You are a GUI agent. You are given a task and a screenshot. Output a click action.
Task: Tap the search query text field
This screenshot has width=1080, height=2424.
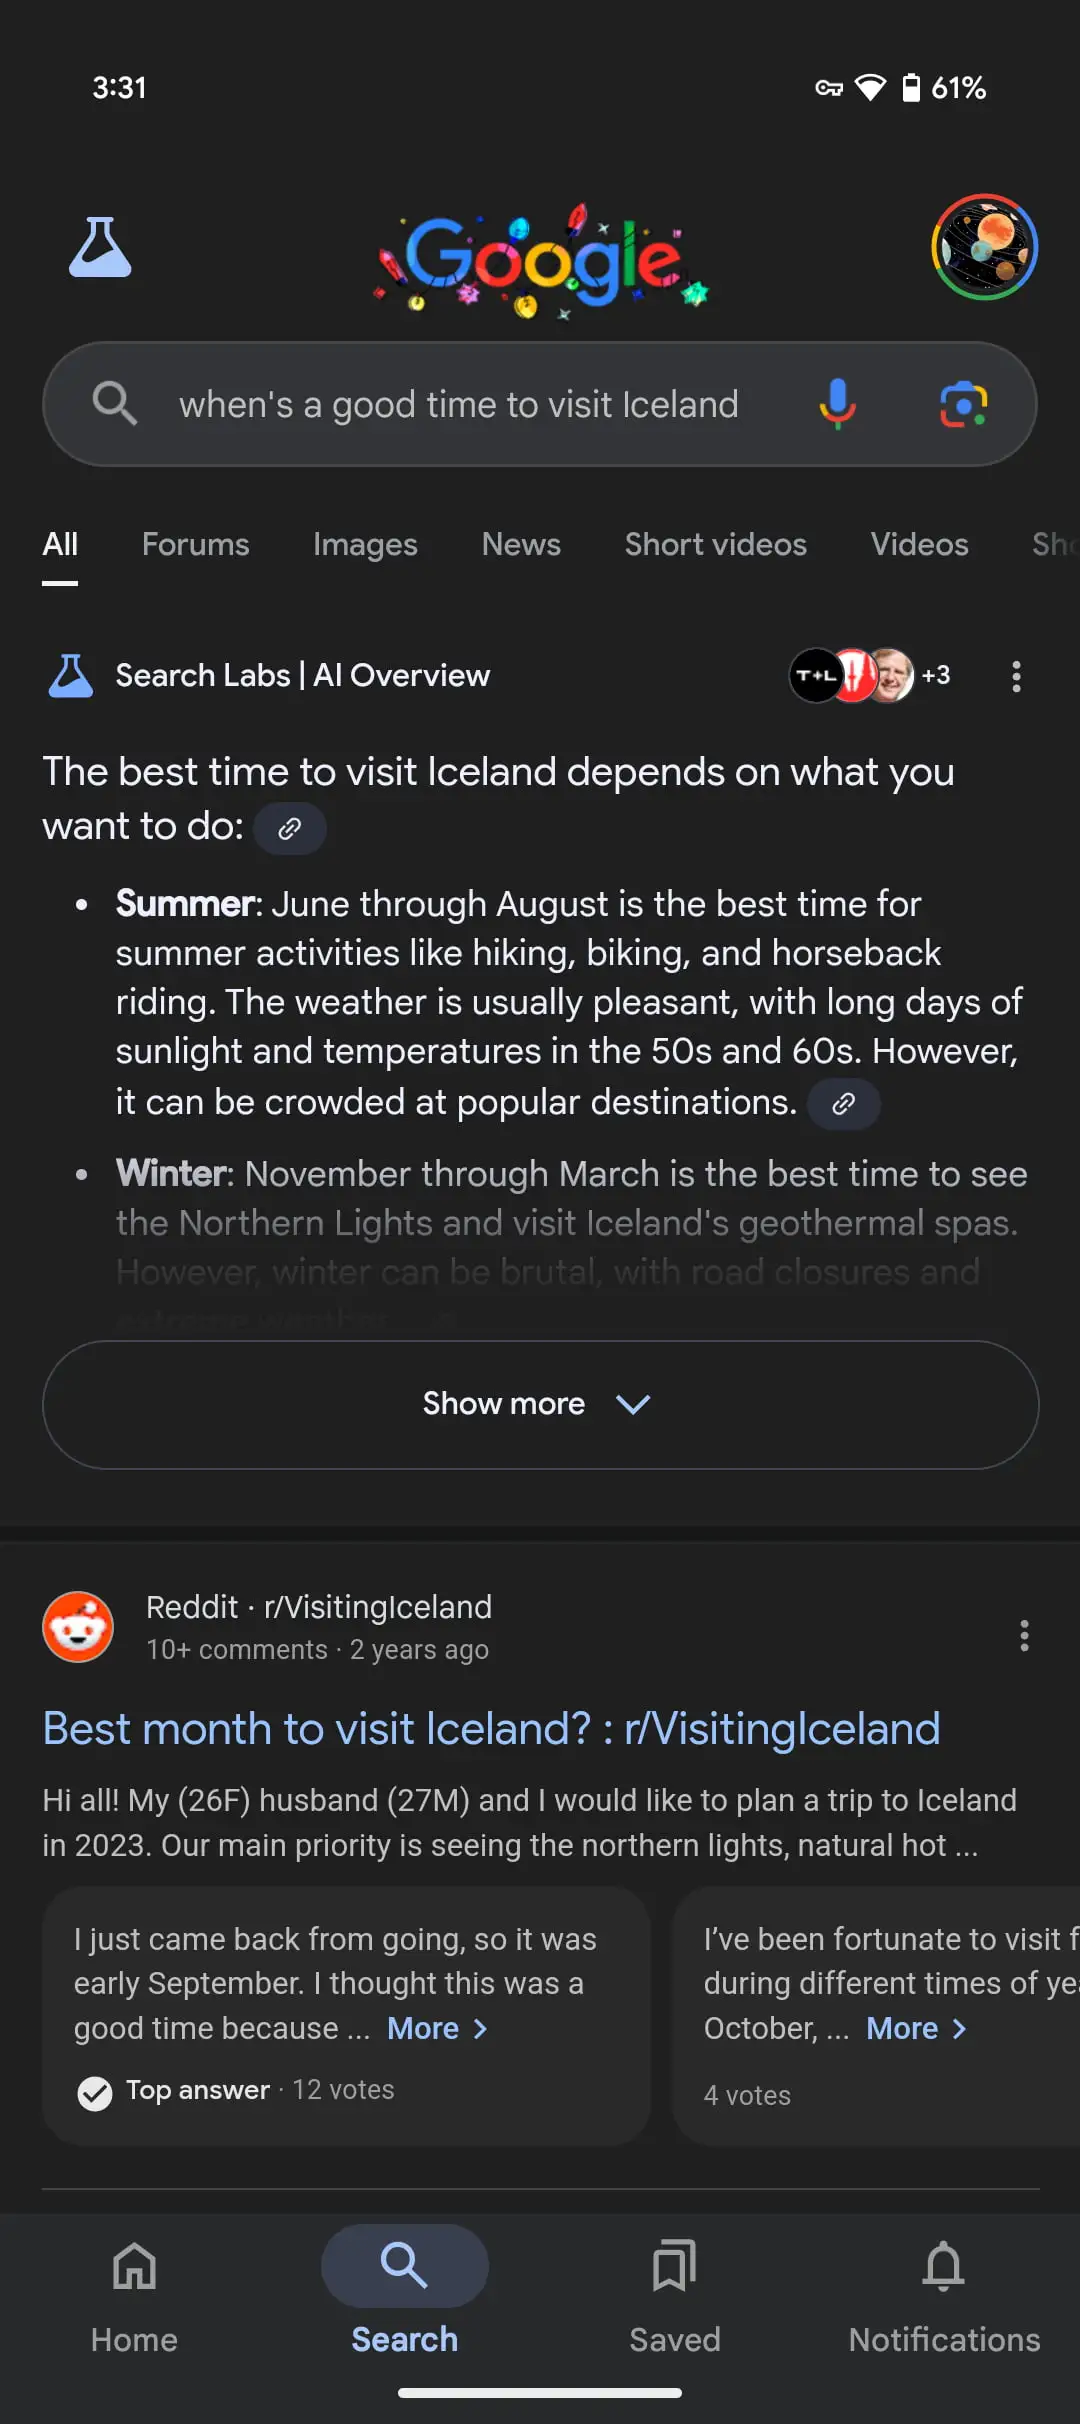coord(458,404)
